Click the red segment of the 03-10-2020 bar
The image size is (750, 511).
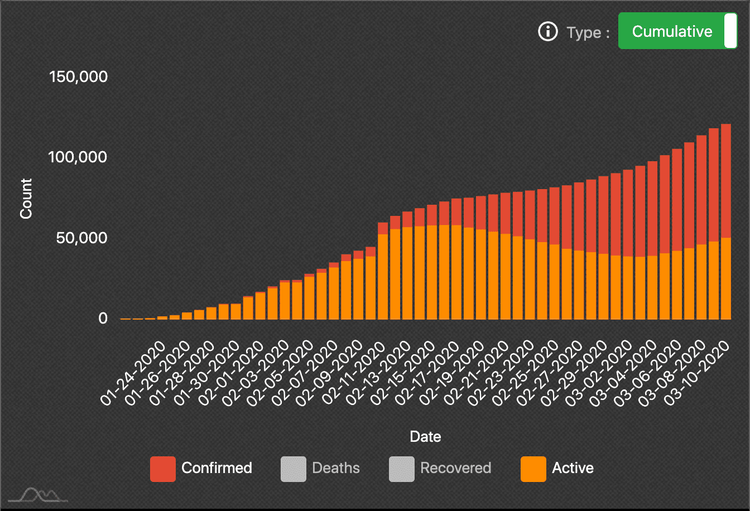727,180
